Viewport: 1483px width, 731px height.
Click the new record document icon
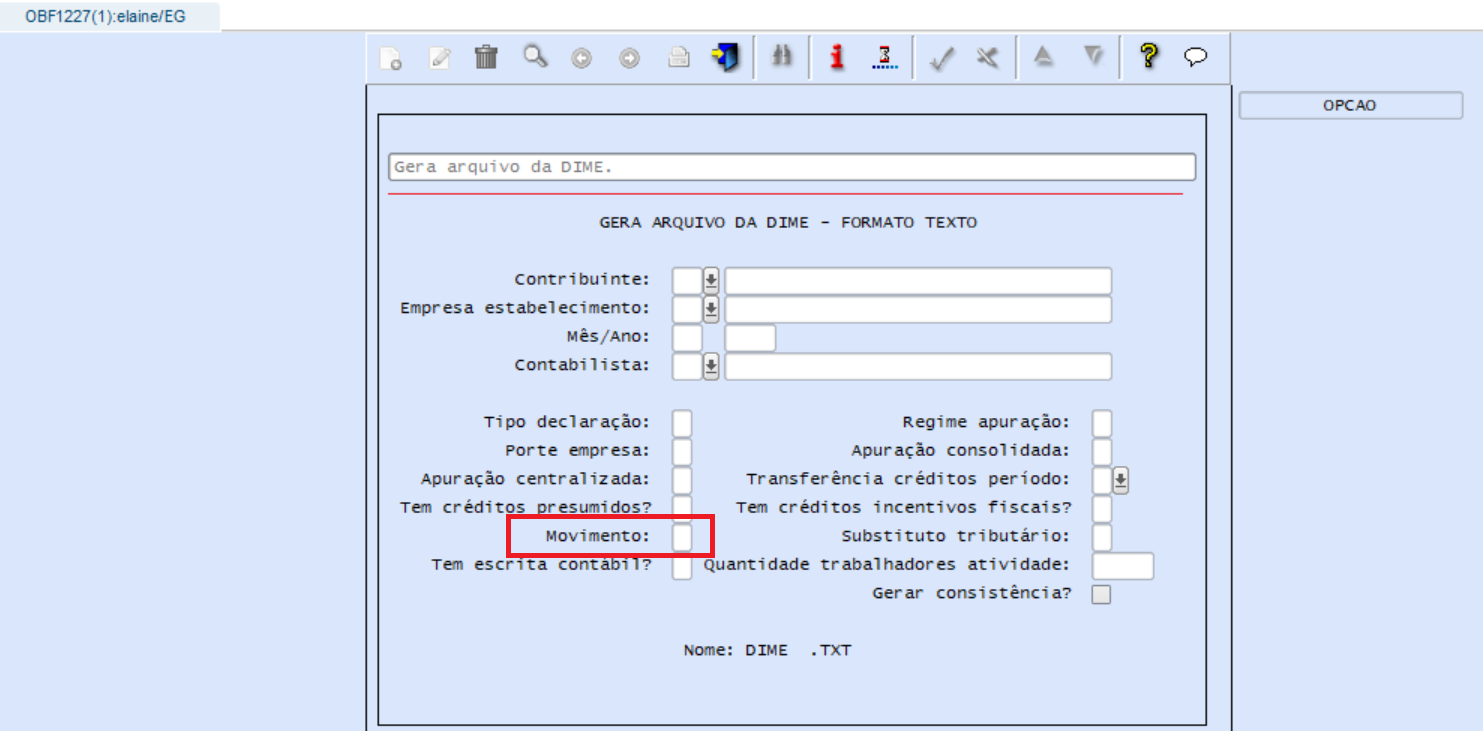click(x=391, y=59)
